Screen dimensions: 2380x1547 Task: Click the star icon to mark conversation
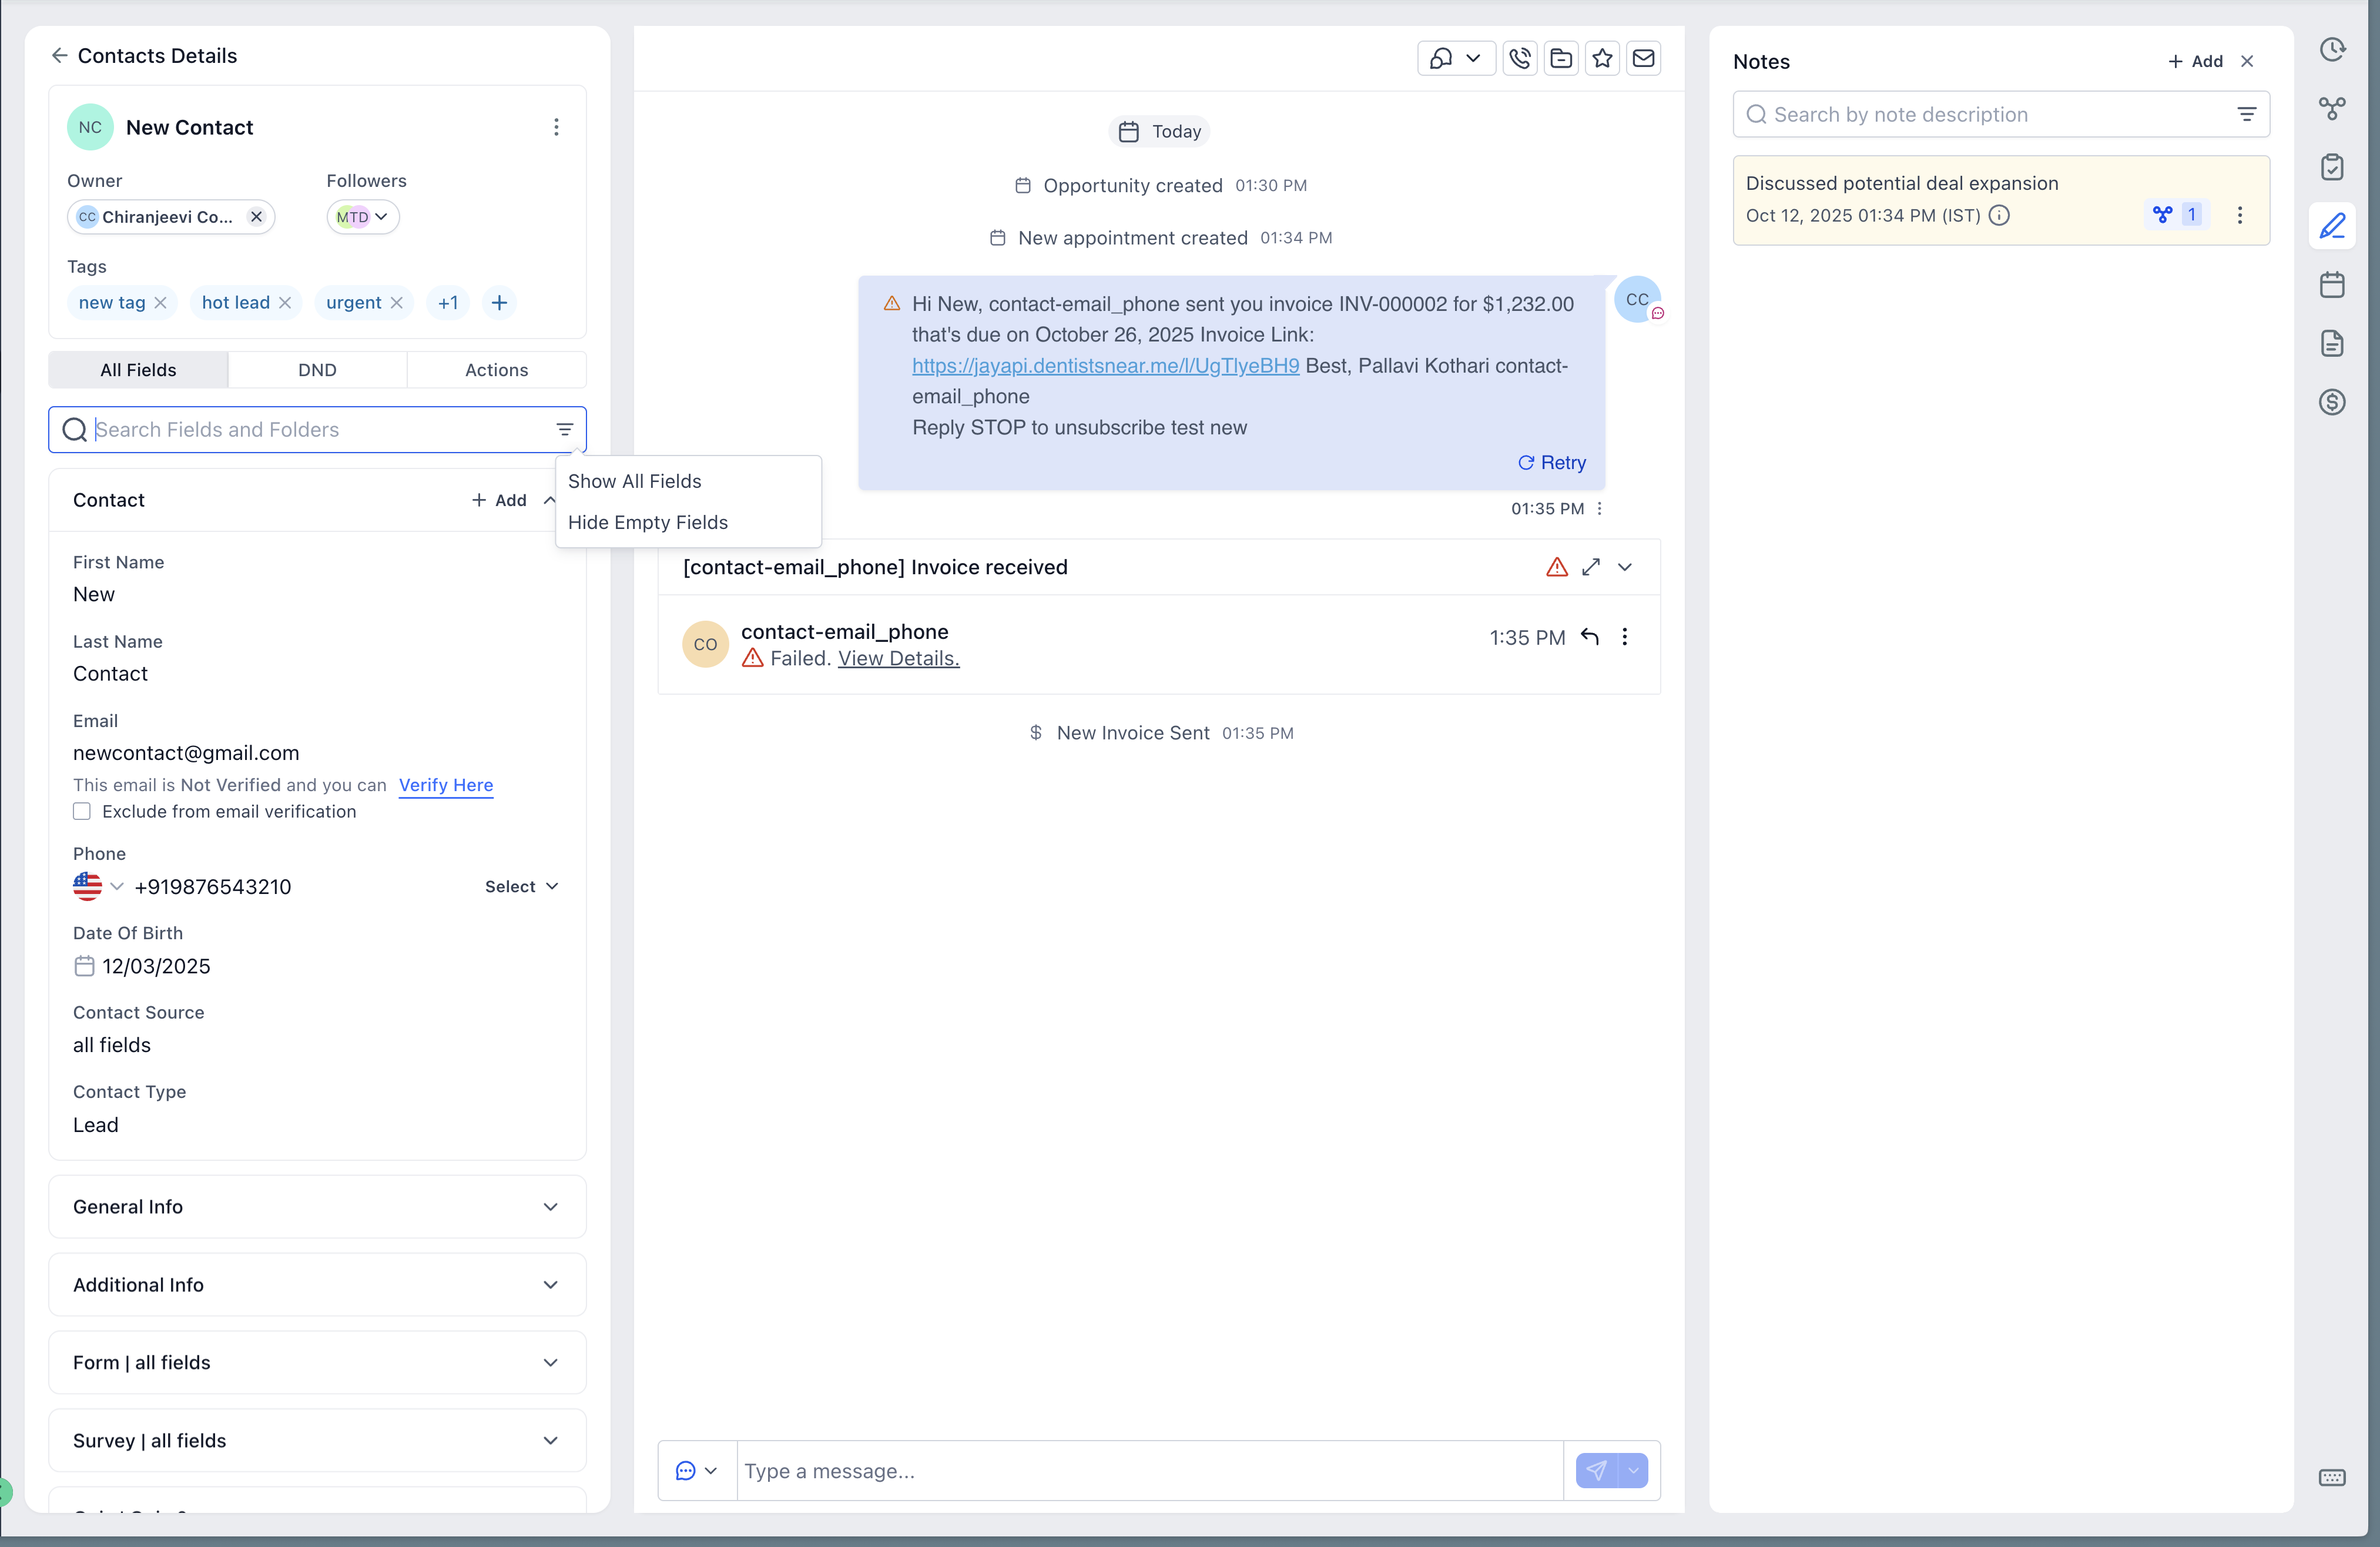click(x=1602, y=59)
